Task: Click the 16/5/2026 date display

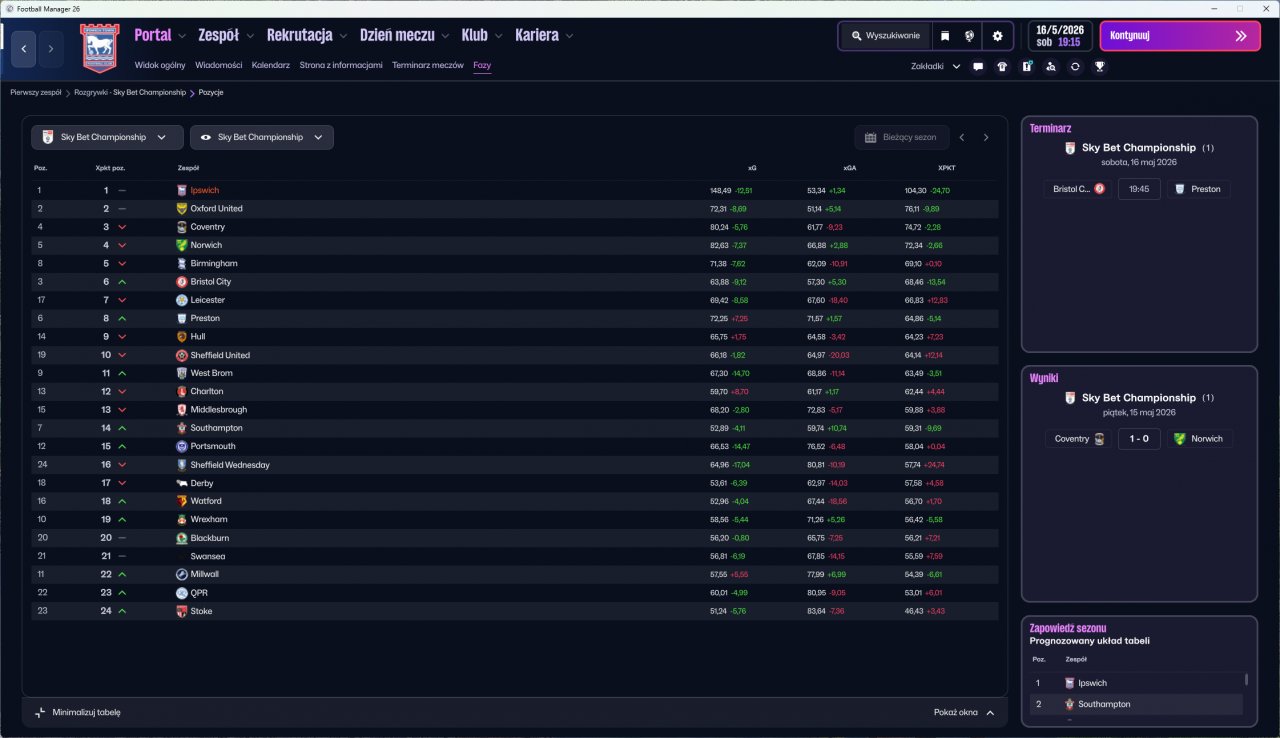Action: click(1061, 36)
